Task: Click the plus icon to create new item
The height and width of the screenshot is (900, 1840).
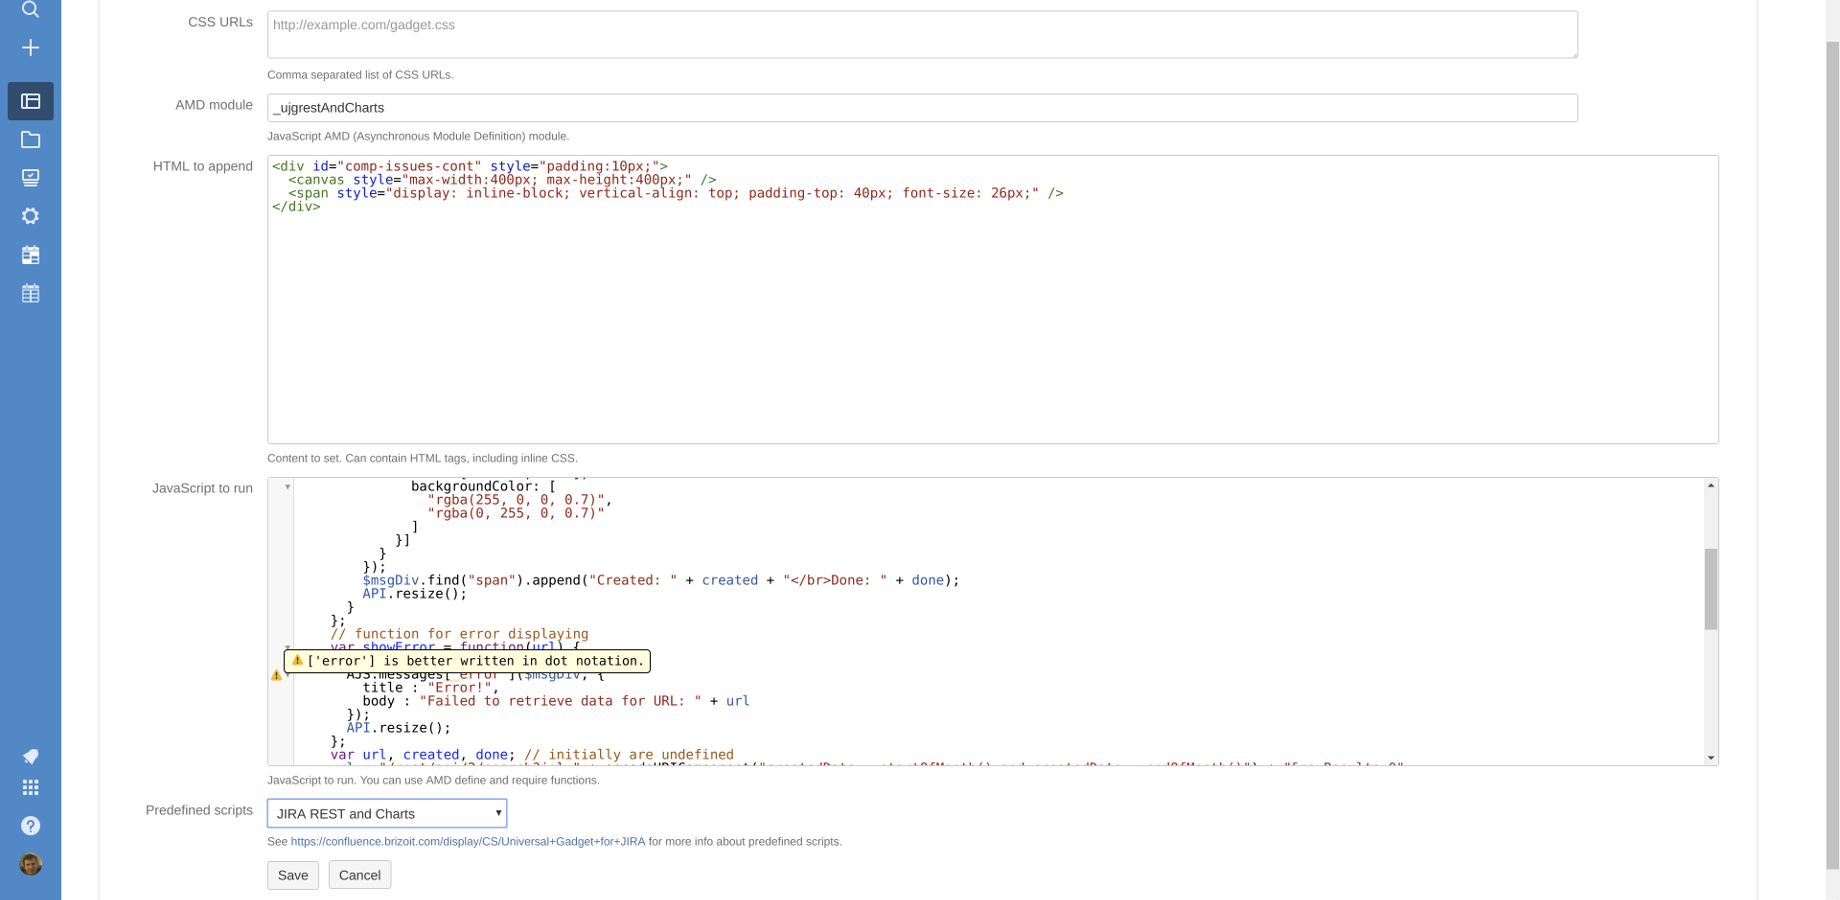Action: pos(30,47)
